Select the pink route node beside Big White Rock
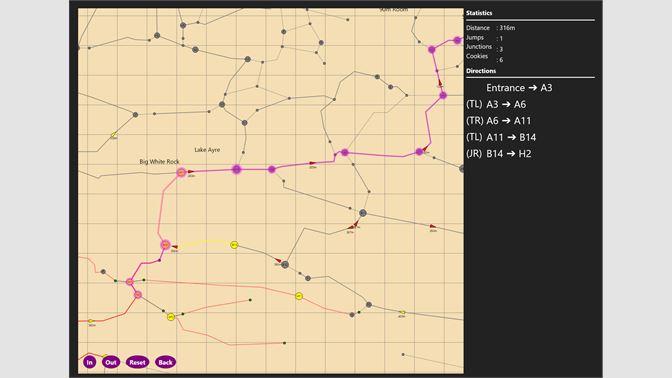Image resolution: width=672 pixels, height=378 pixels. 181,172
